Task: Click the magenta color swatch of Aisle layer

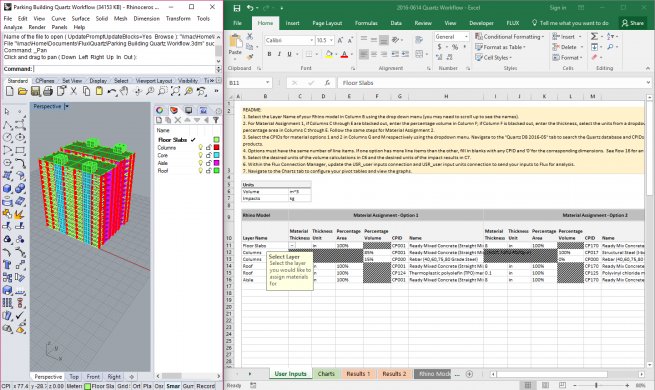Action: point(216,163)
